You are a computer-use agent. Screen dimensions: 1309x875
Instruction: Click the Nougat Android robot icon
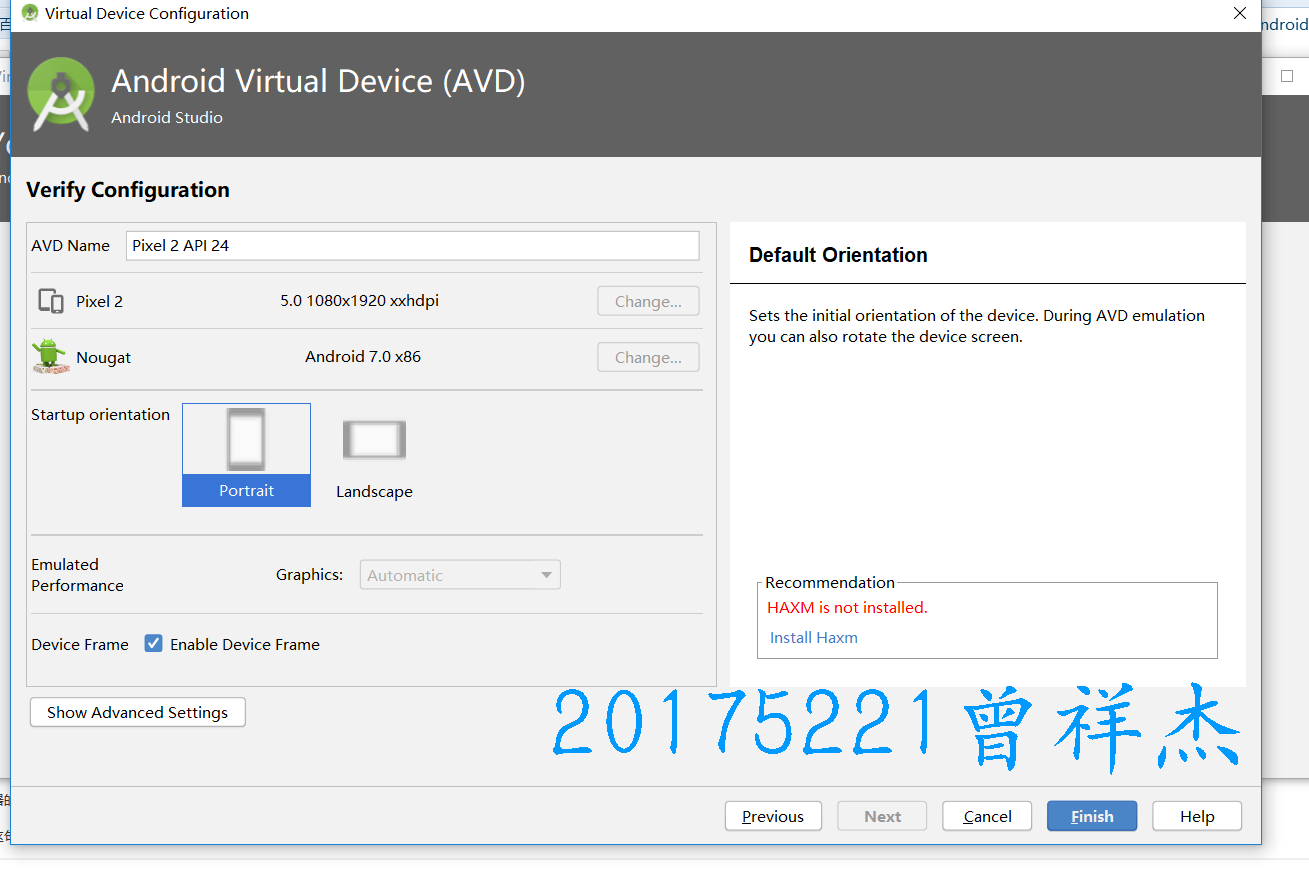50,357
